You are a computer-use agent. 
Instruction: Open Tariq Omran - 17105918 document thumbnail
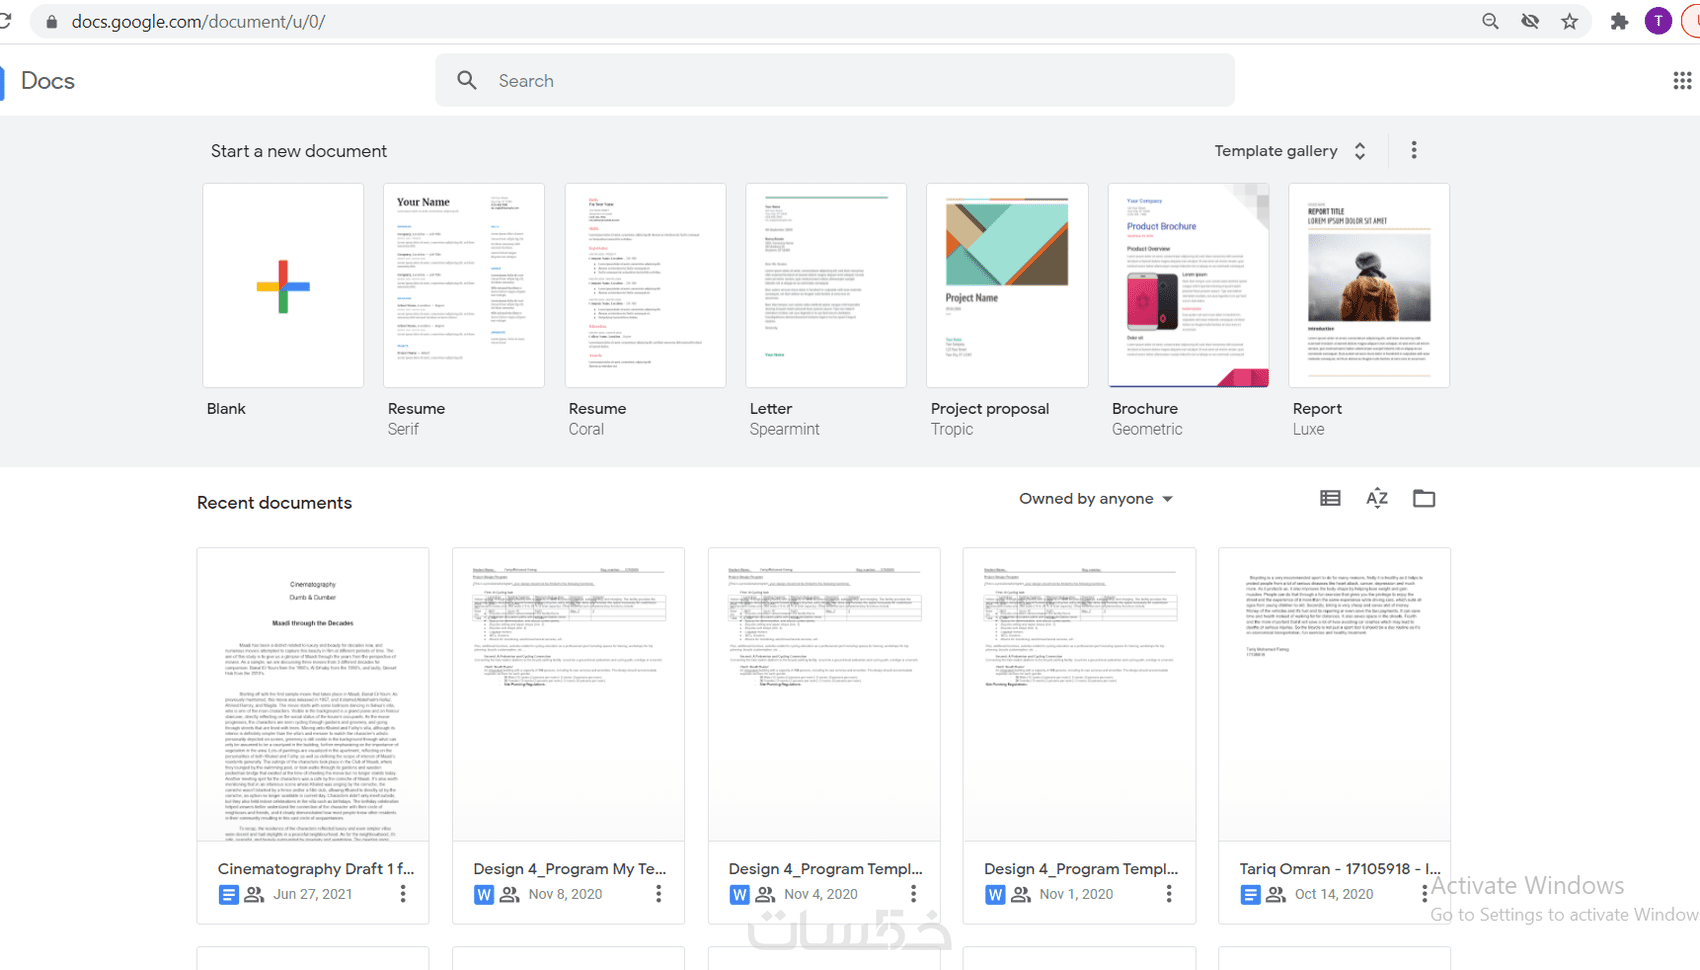pos(1334,694)
